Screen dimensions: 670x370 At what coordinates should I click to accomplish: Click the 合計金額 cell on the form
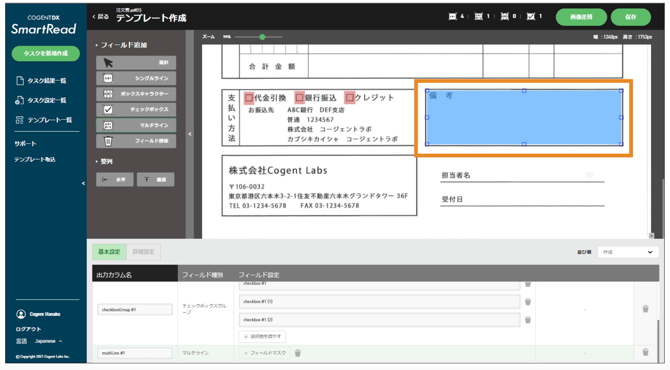pyautogui.click(x=272, y=67)
